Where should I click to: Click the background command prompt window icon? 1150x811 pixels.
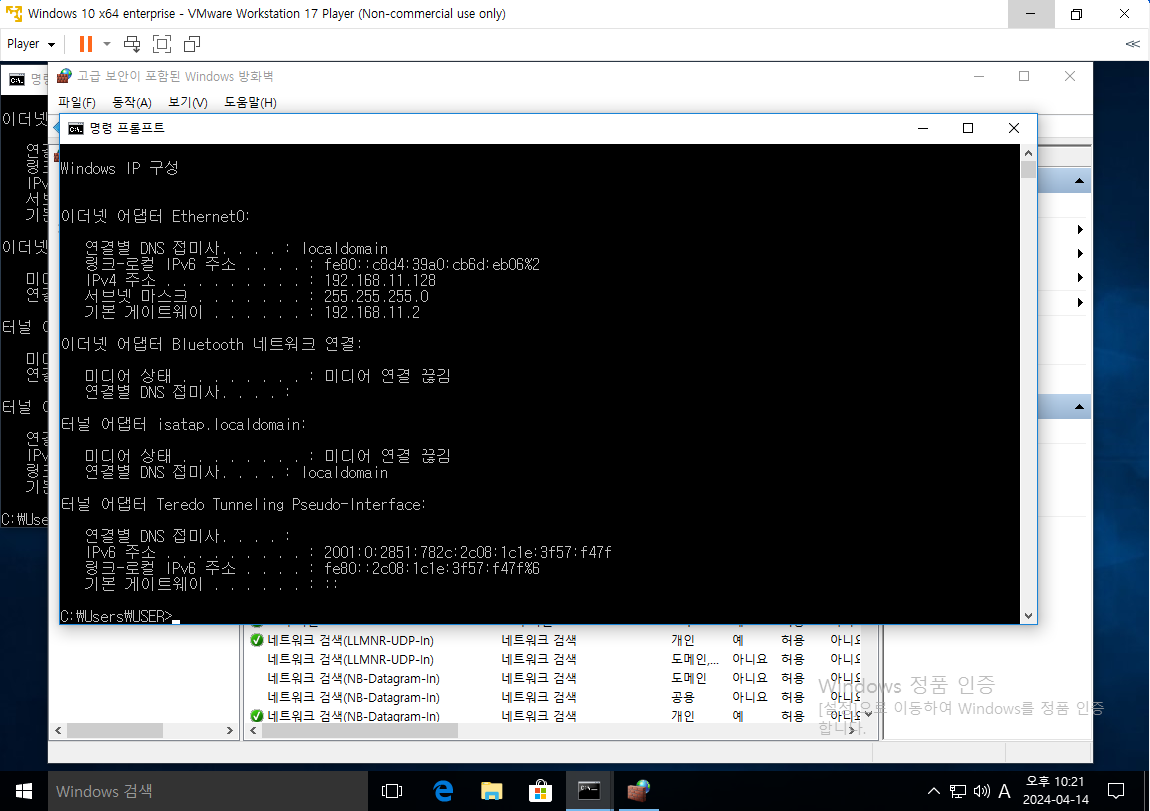tap(17, 79)
